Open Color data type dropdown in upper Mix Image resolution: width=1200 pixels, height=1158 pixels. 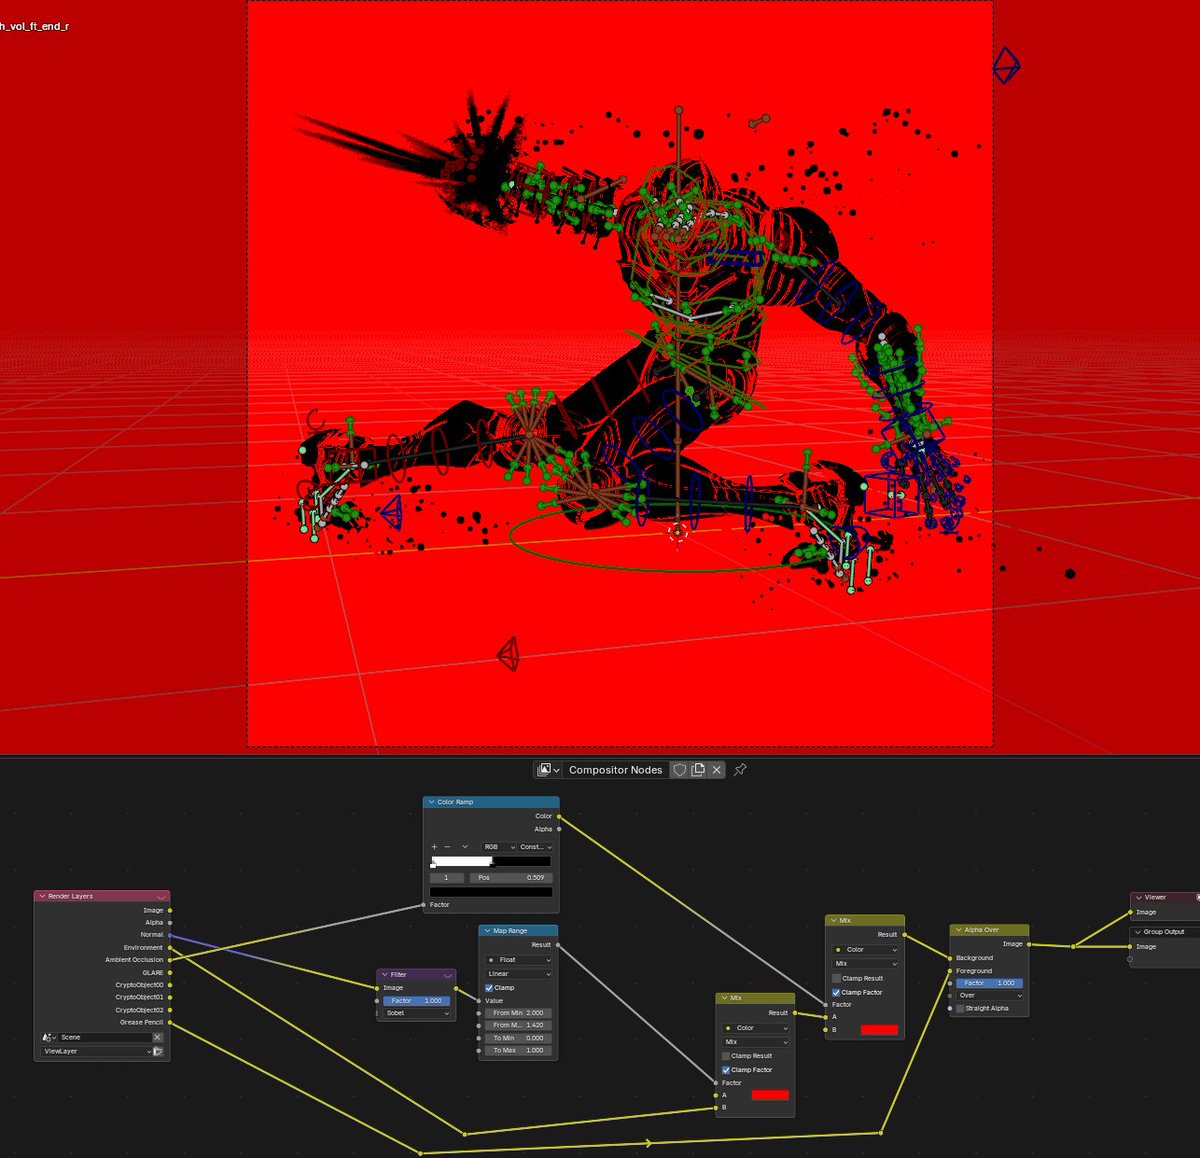tap(865, 950)
